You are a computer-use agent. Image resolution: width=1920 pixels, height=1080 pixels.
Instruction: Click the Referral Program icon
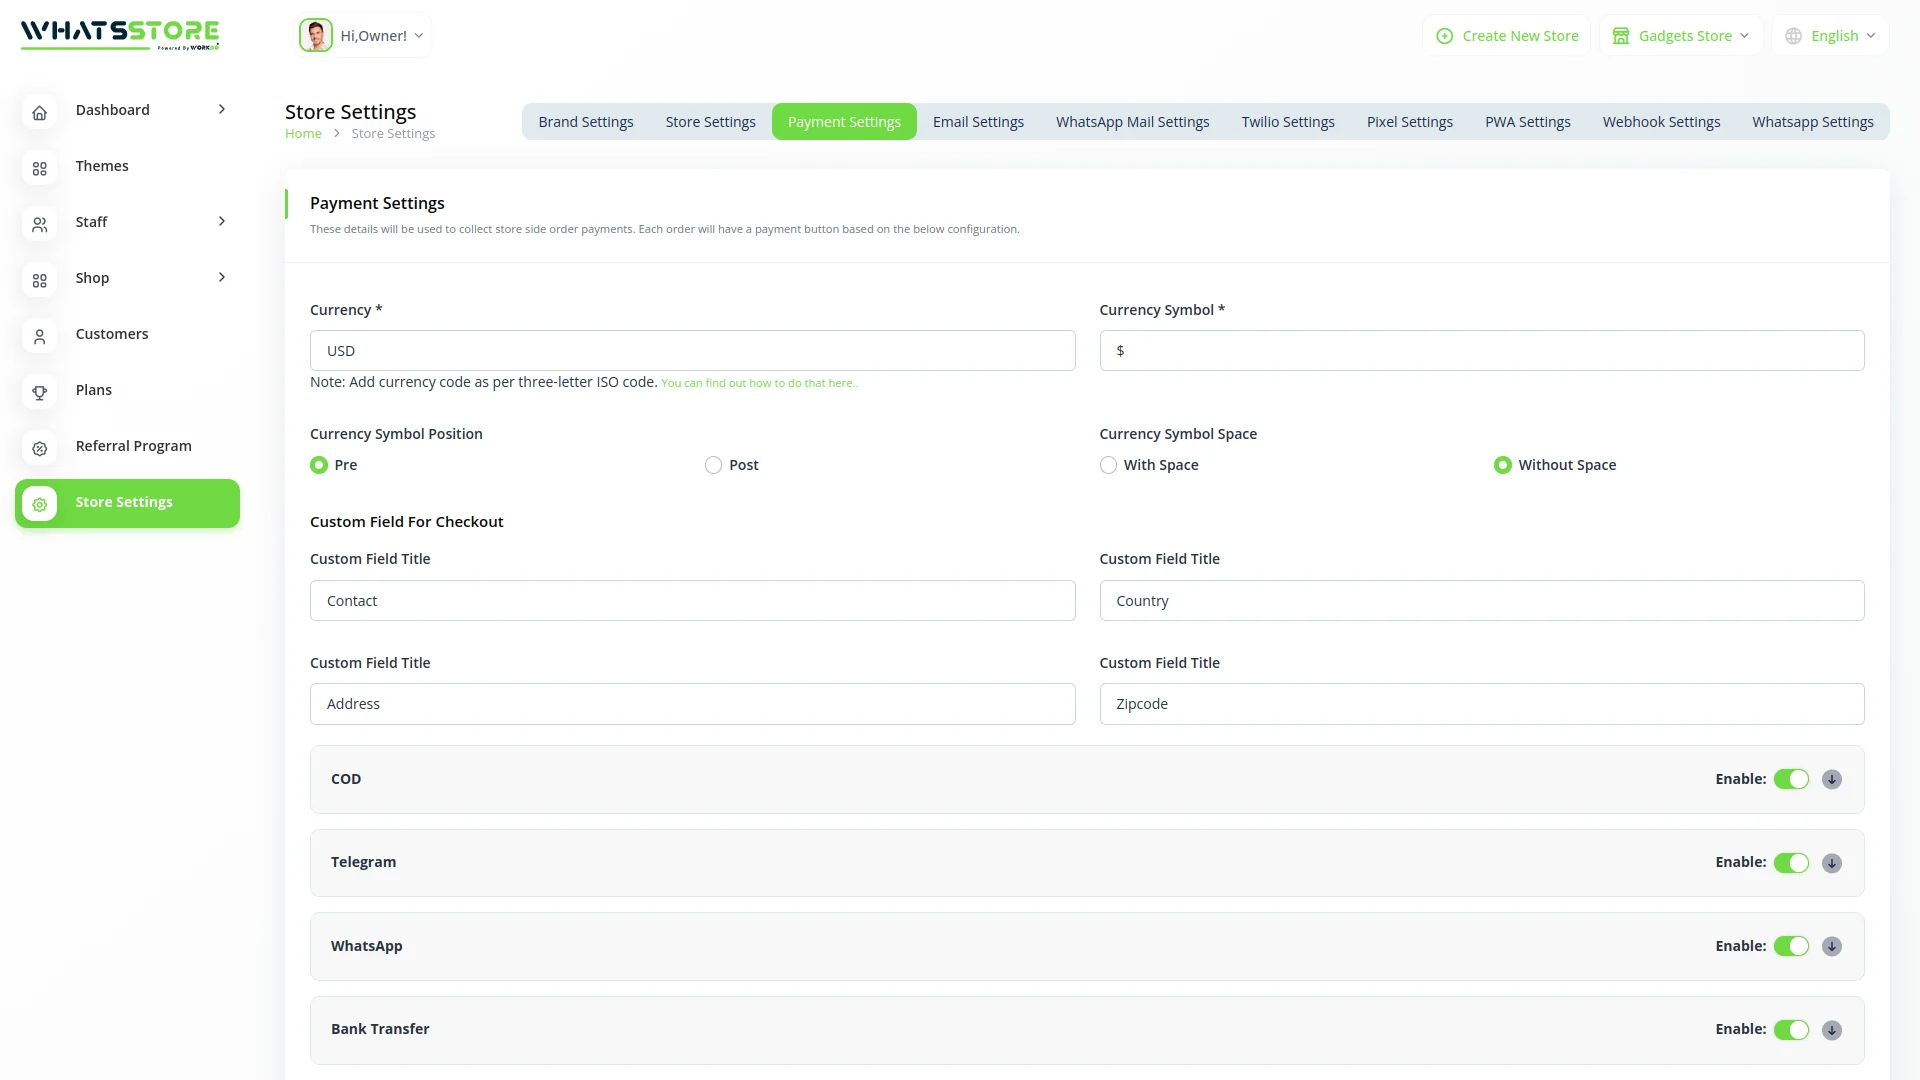[39, 448]
